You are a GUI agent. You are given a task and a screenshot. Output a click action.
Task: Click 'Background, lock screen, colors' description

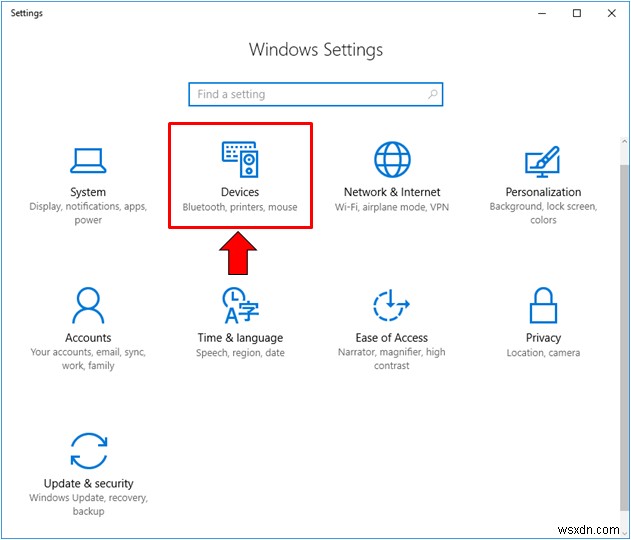click(x=543, y=213)
